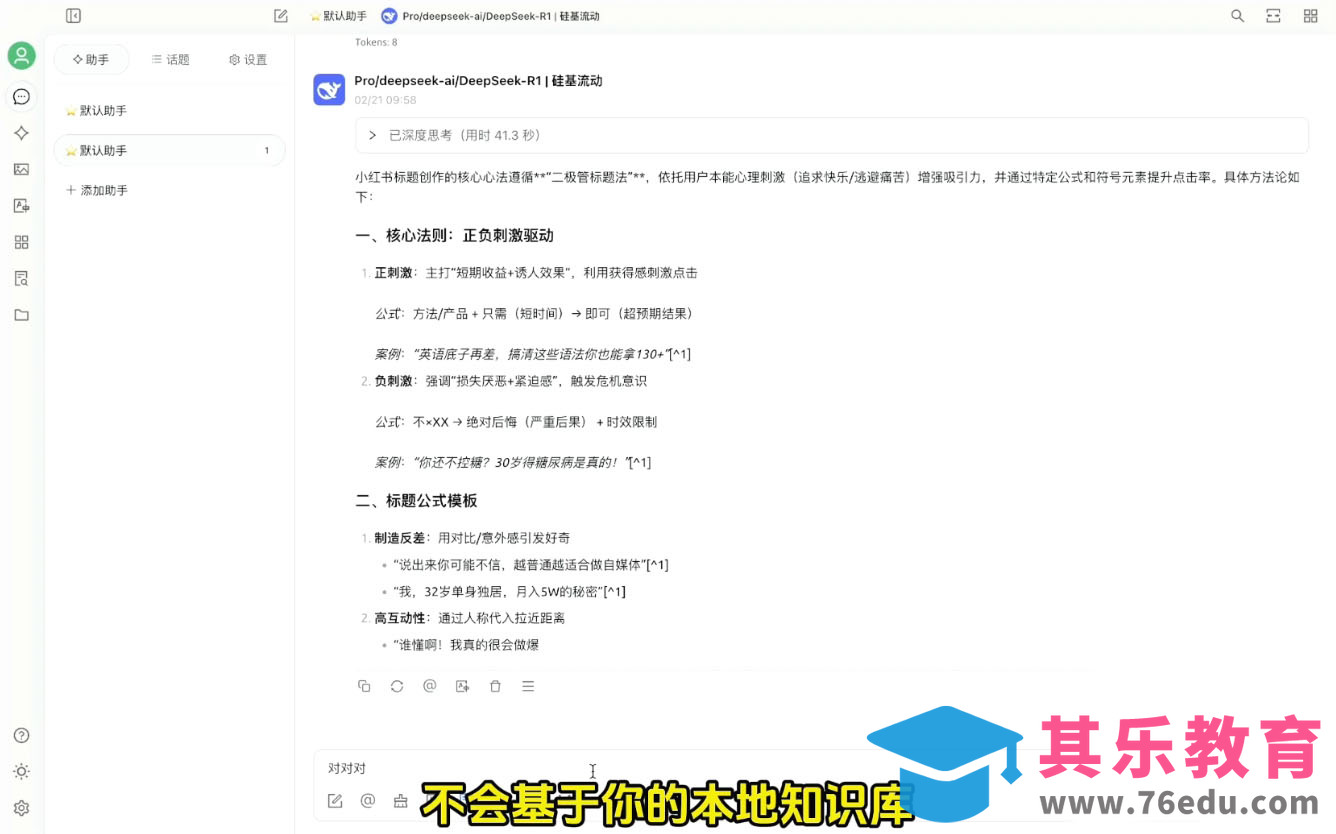The height and width of the screenshot is (834, 1336).
Task: Toggle the left sidebar panel visibility
Action: (73, 16)
